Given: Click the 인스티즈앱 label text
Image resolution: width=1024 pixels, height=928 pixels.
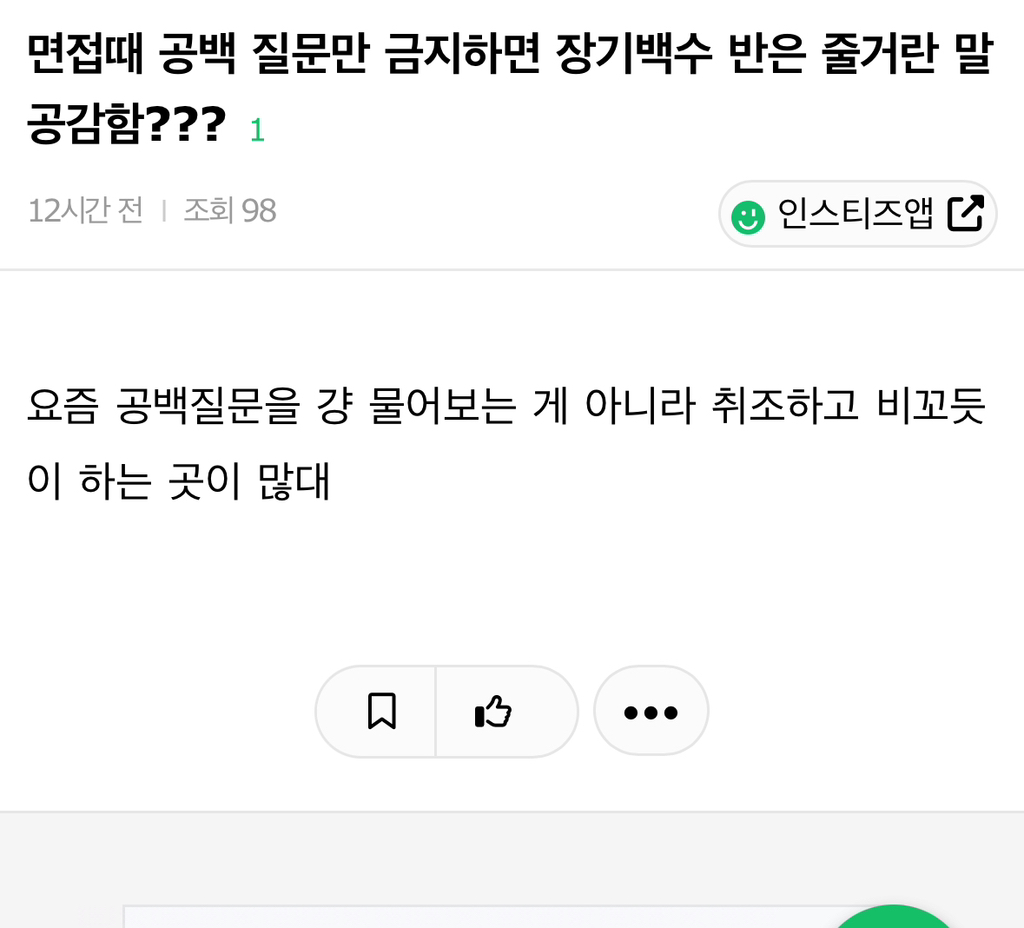Looking at the screenshot, I should tap(855, 214).
